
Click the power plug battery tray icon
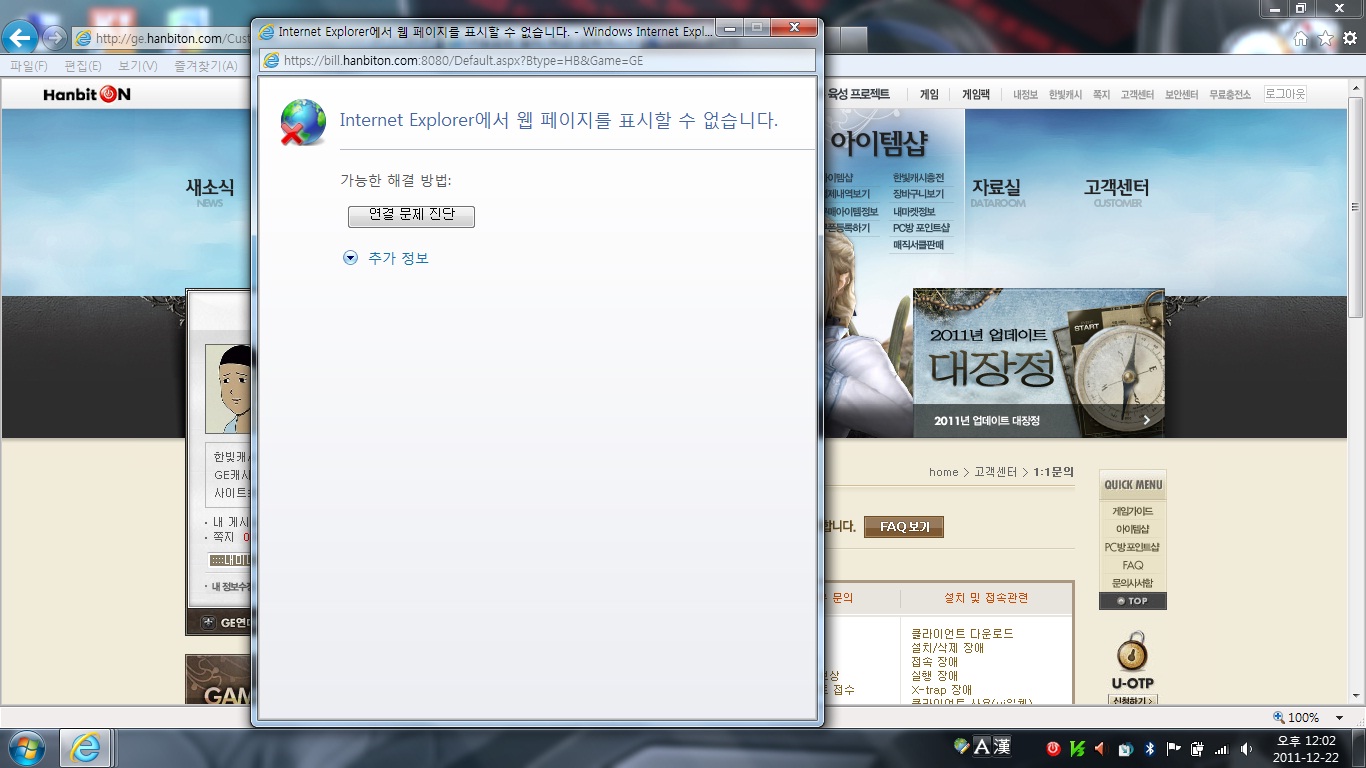click(x=1197, y=748)
